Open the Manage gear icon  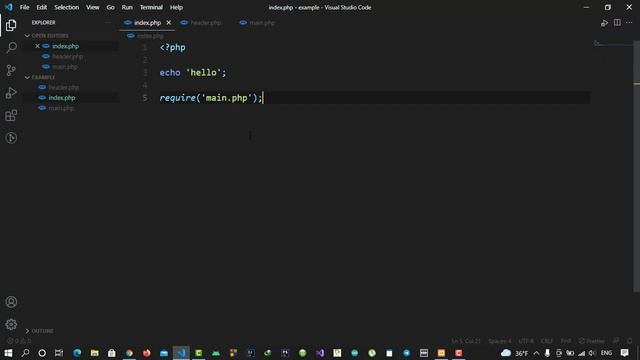(x=11, y=324)
